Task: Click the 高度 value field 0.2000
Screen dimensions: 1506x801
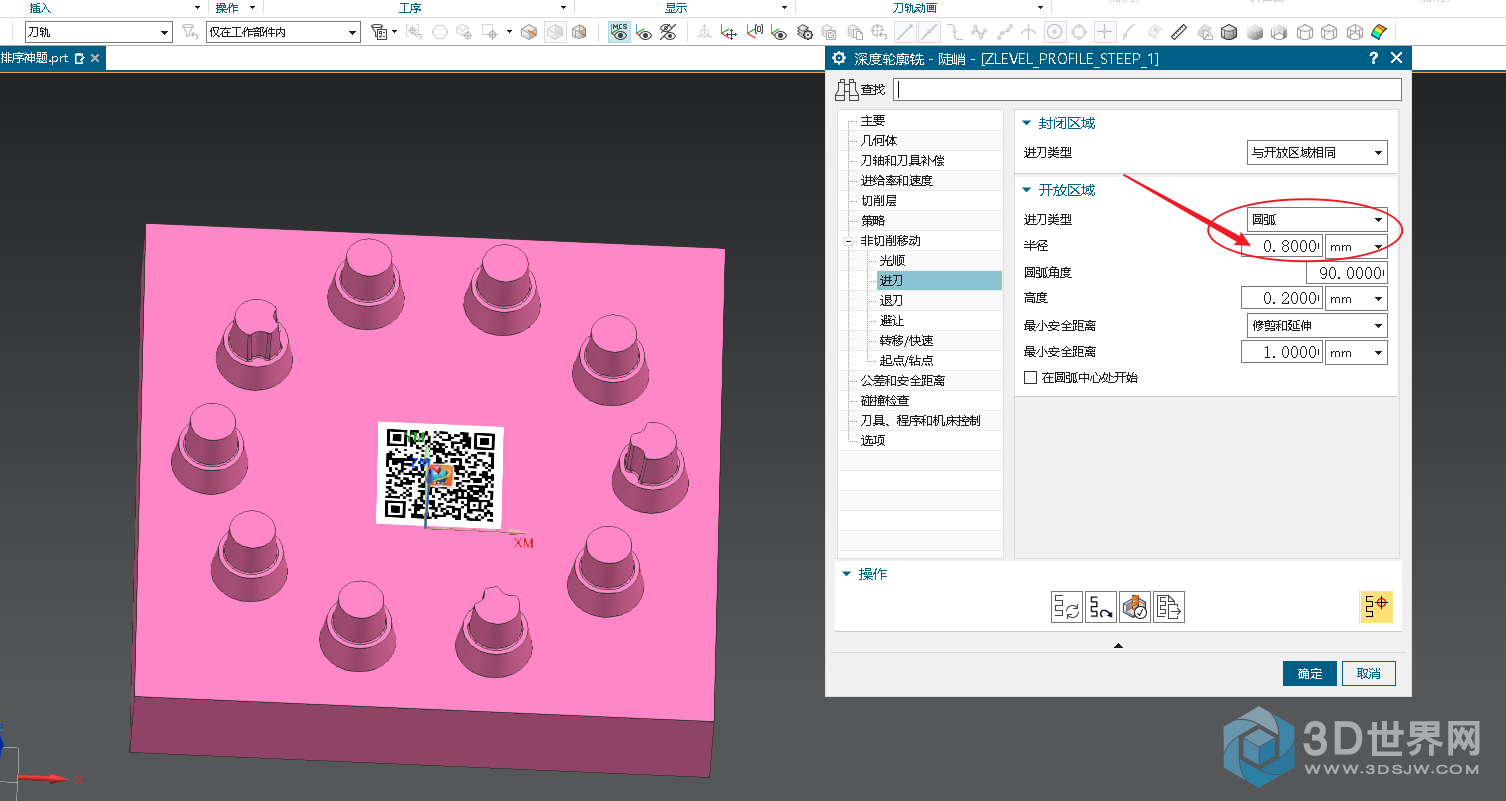Action: pos(1282,298)
